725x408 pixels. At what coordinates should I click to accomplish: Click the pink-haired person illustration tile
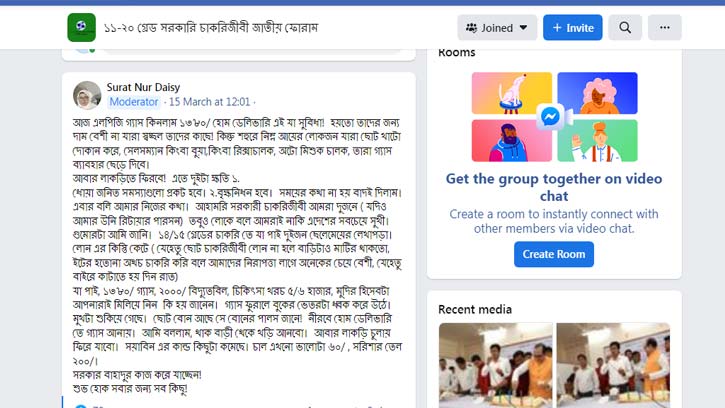point(597,93)
